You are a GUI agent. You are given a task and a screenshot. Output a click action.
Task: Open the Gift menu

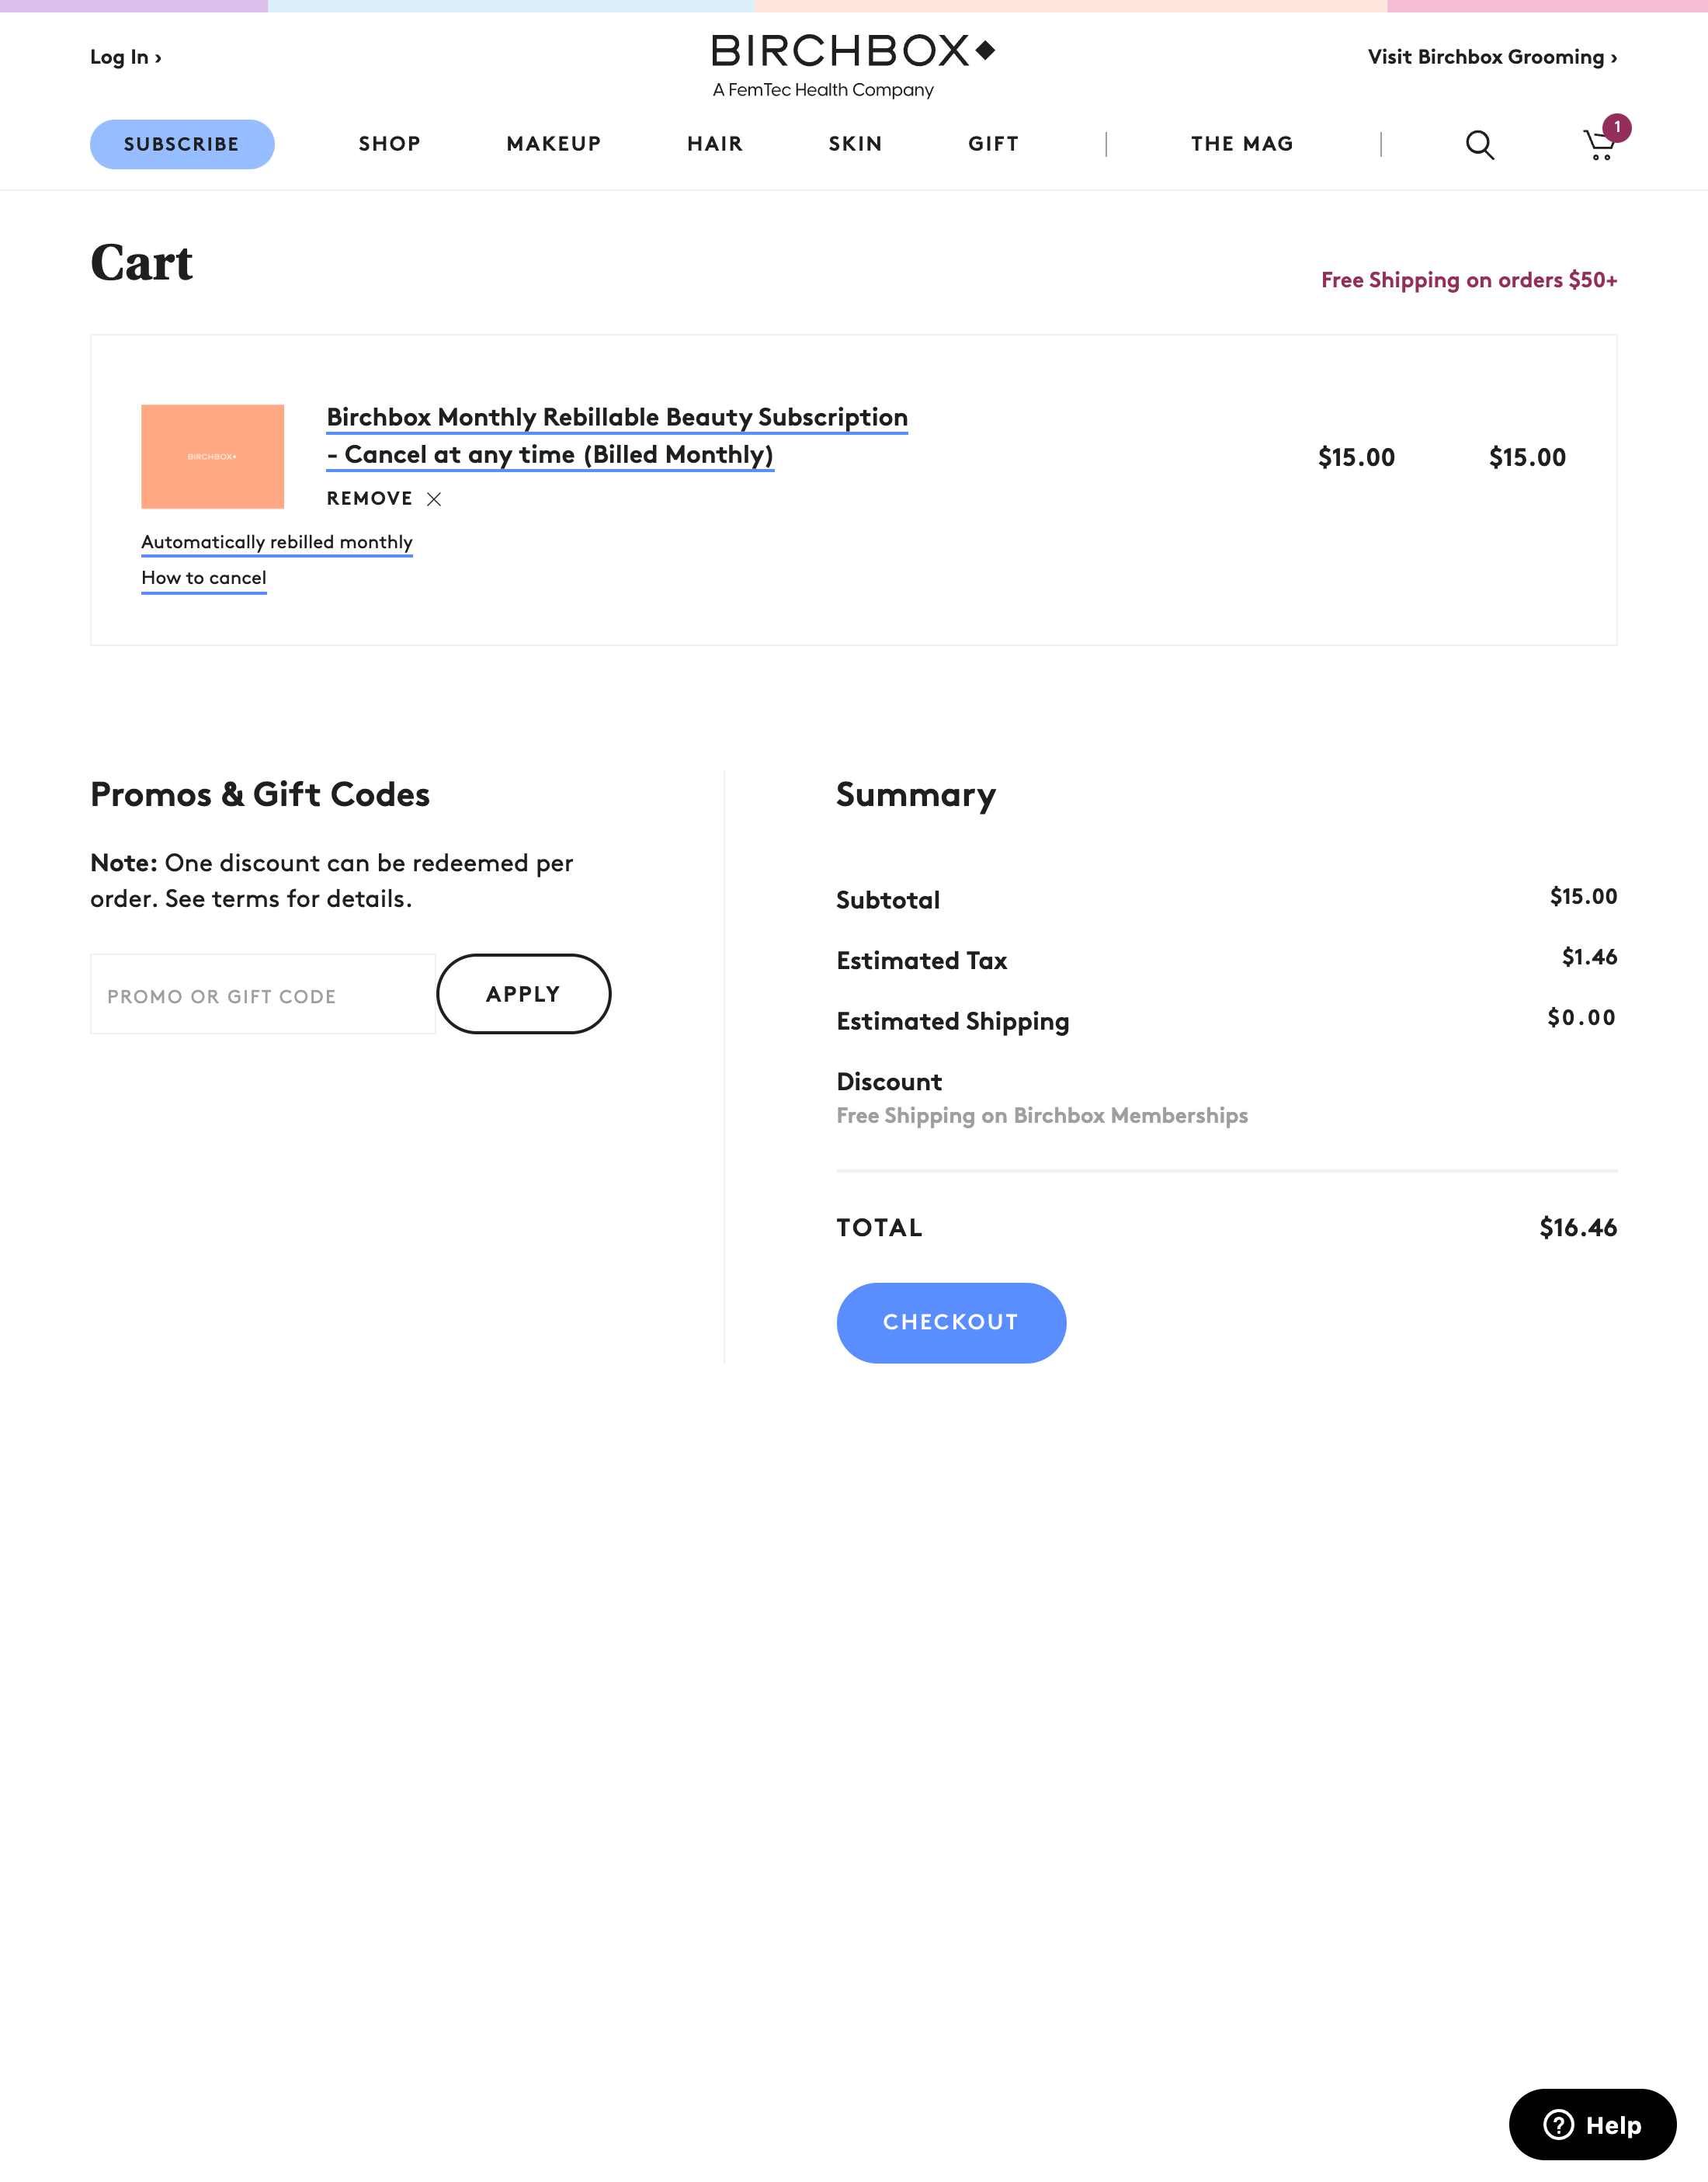[993, 144]
